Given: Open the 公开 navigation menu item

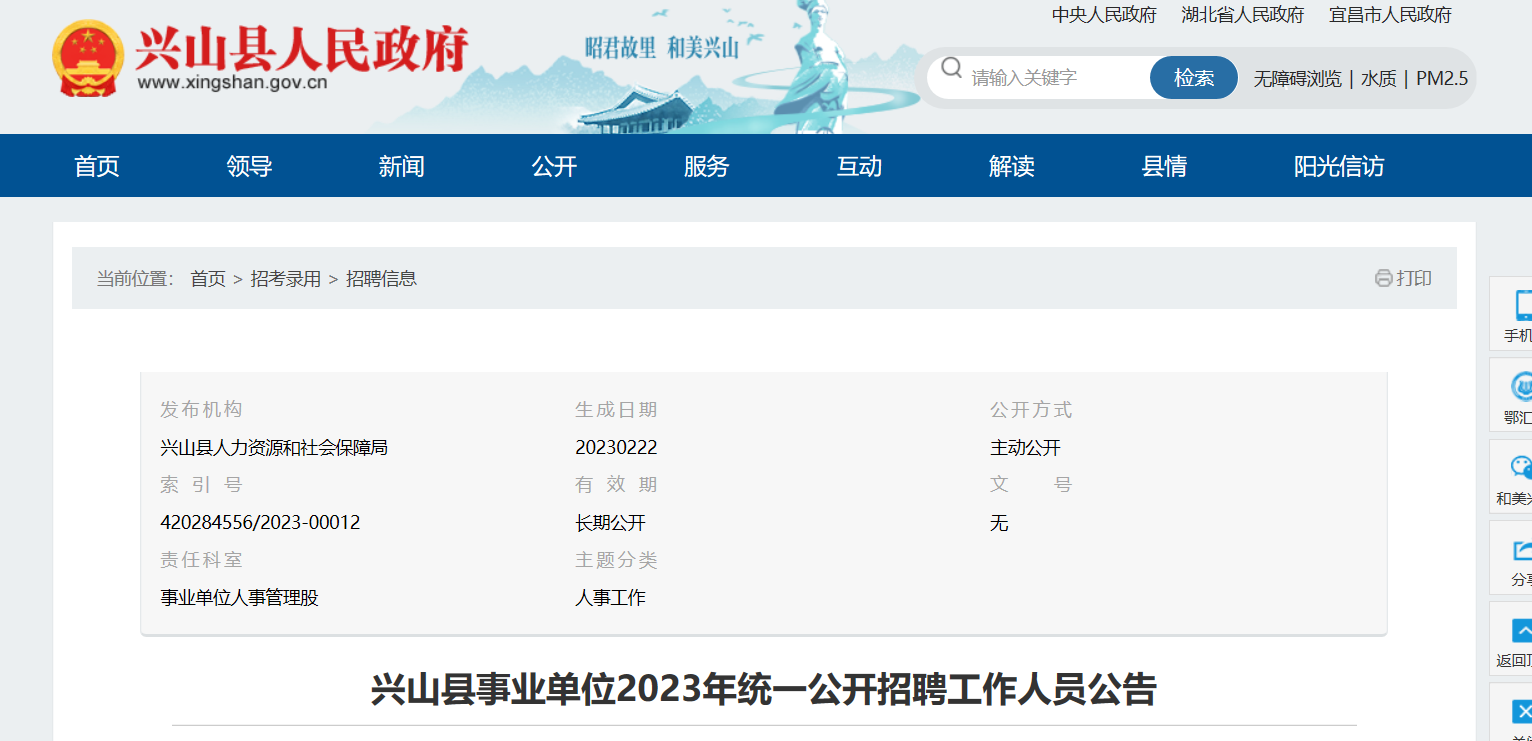Looking at the screenshot, I should pyautogui.click(x=554, y=166).
